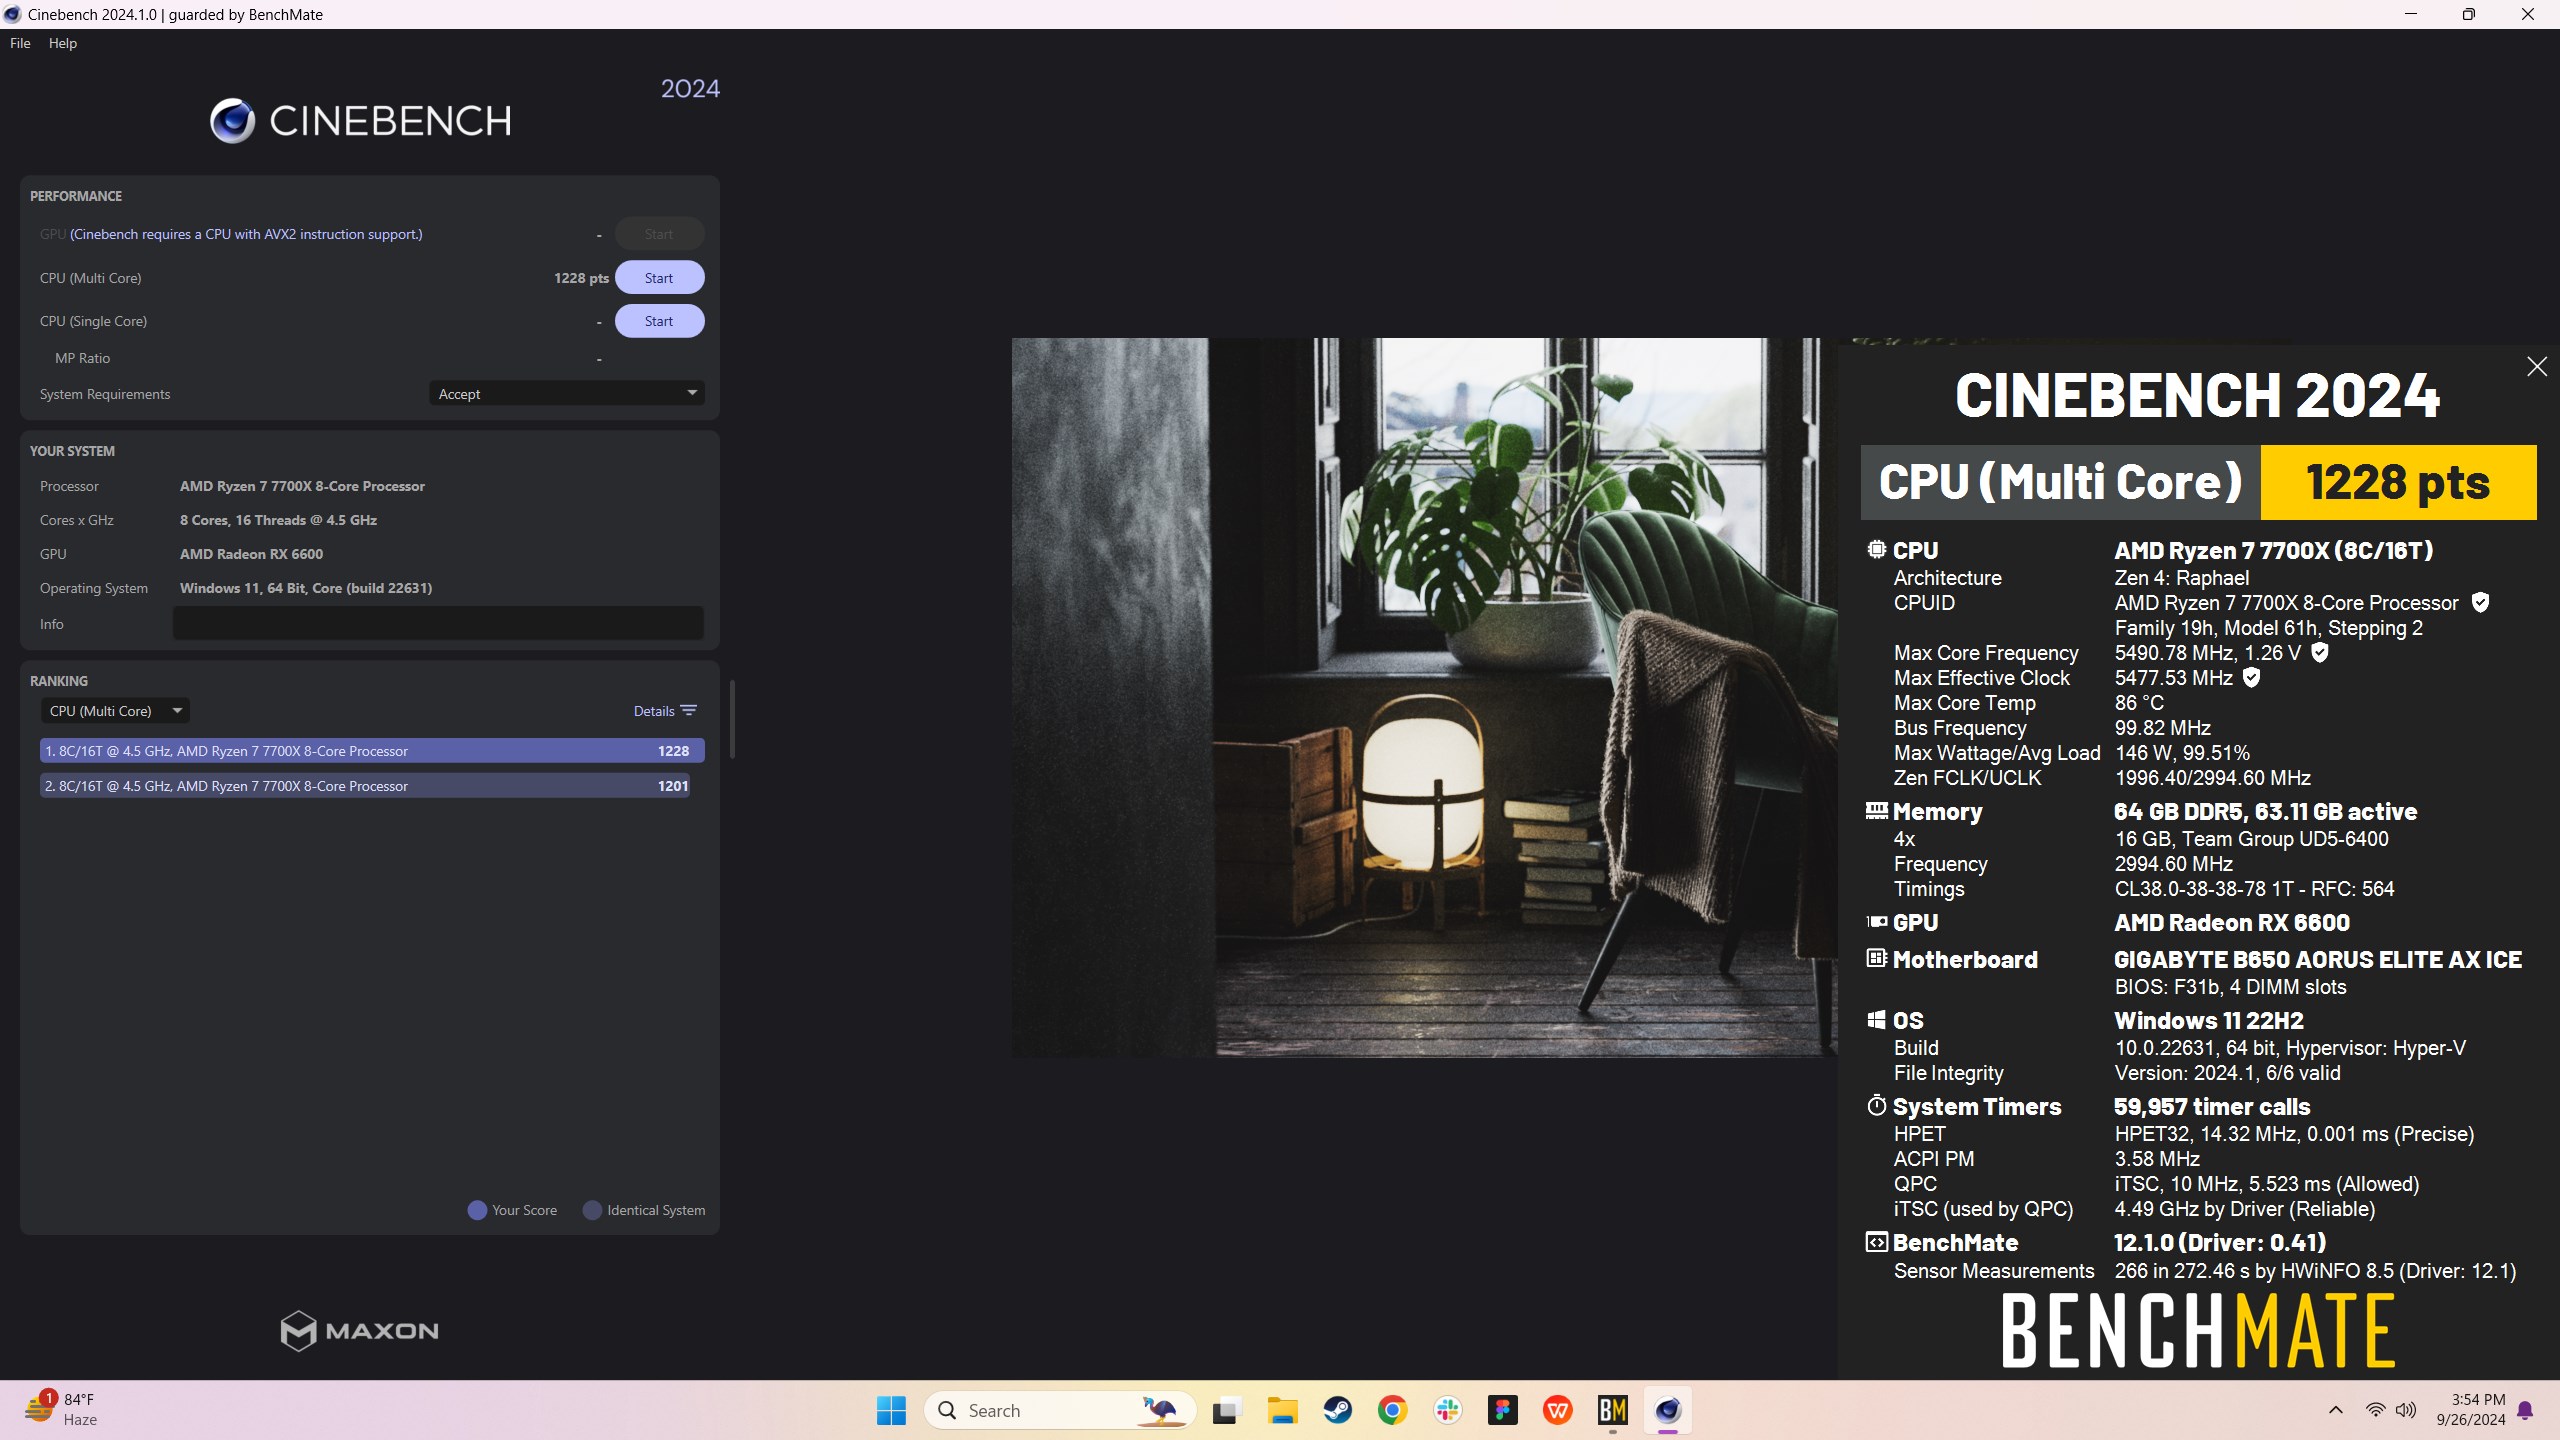The width and height of the screenshot is (2560, 1440).
Task: Click the System Timers stopwatch icon
Action: click(1877, 1106)
